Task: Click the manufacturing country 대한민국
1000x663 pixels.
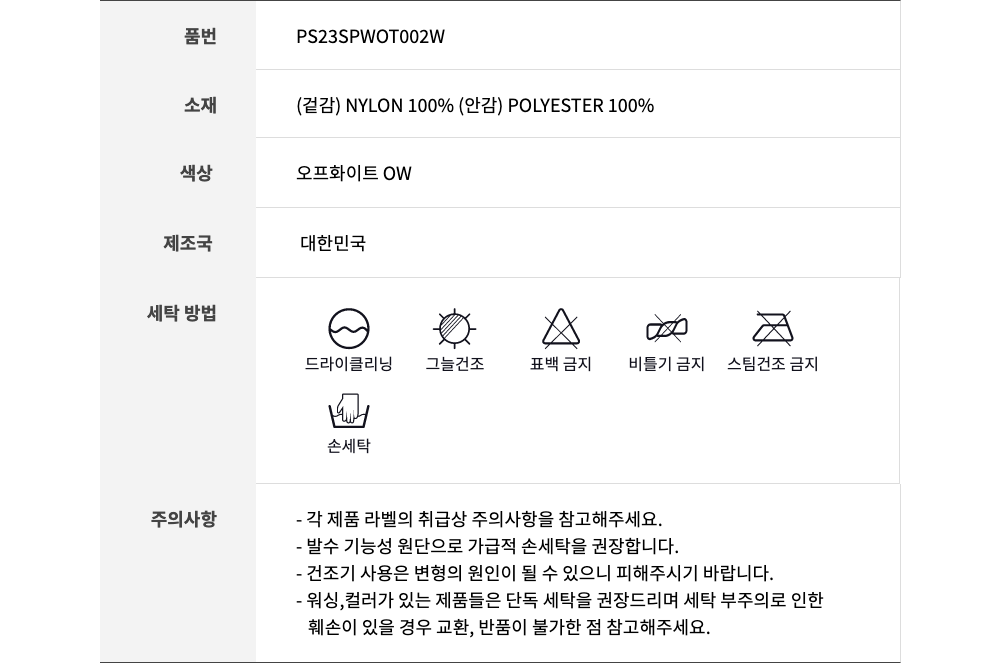Action: tap(333, 243)
